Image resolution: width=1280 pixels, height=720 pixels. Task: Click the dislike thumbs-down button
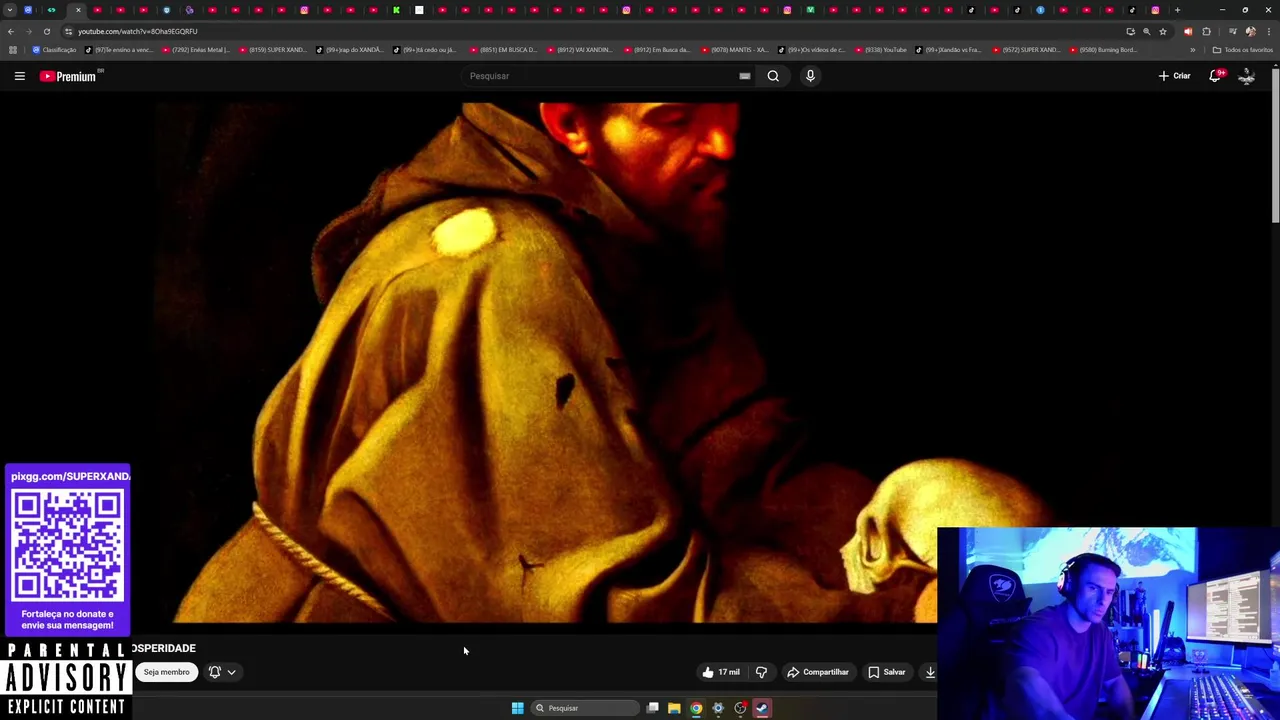pyautogui.click(x=762, y=672)
